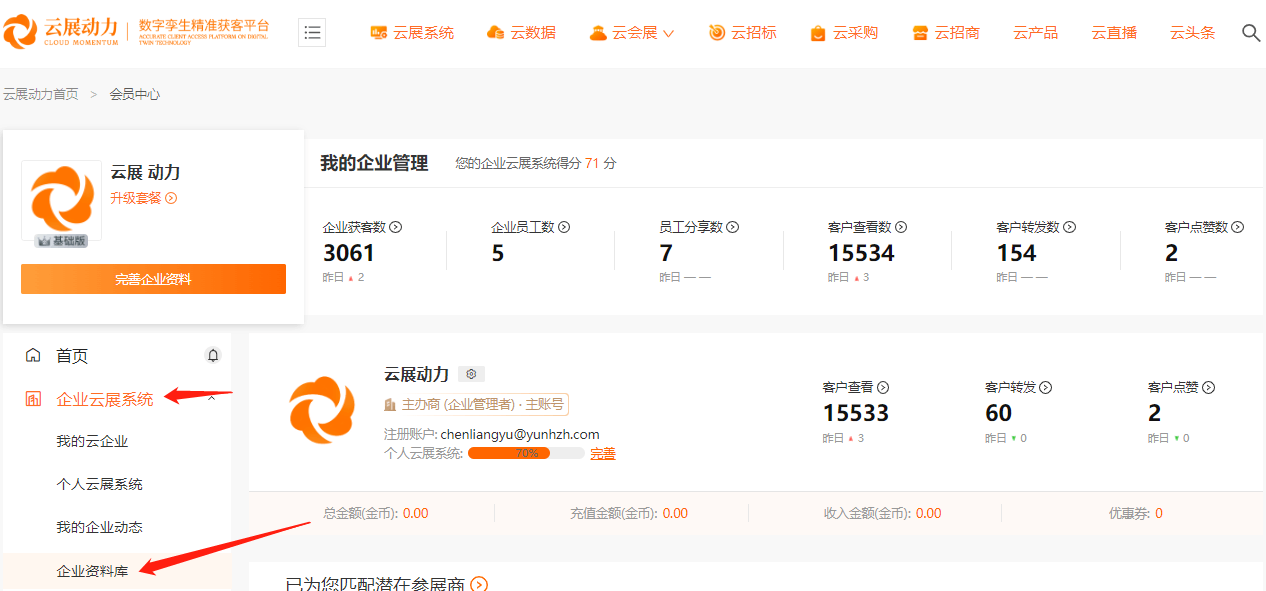Screen dimensions: 1266x591
Task: Open 云展系统 in top navigation
Action: (x=412, y=33)
